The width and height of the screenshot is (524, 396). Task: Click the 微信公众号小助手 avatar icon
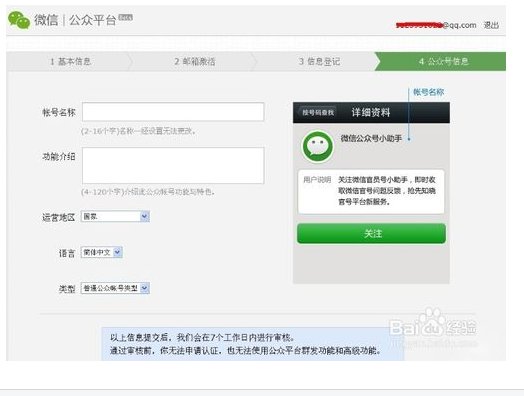[317, 147]
